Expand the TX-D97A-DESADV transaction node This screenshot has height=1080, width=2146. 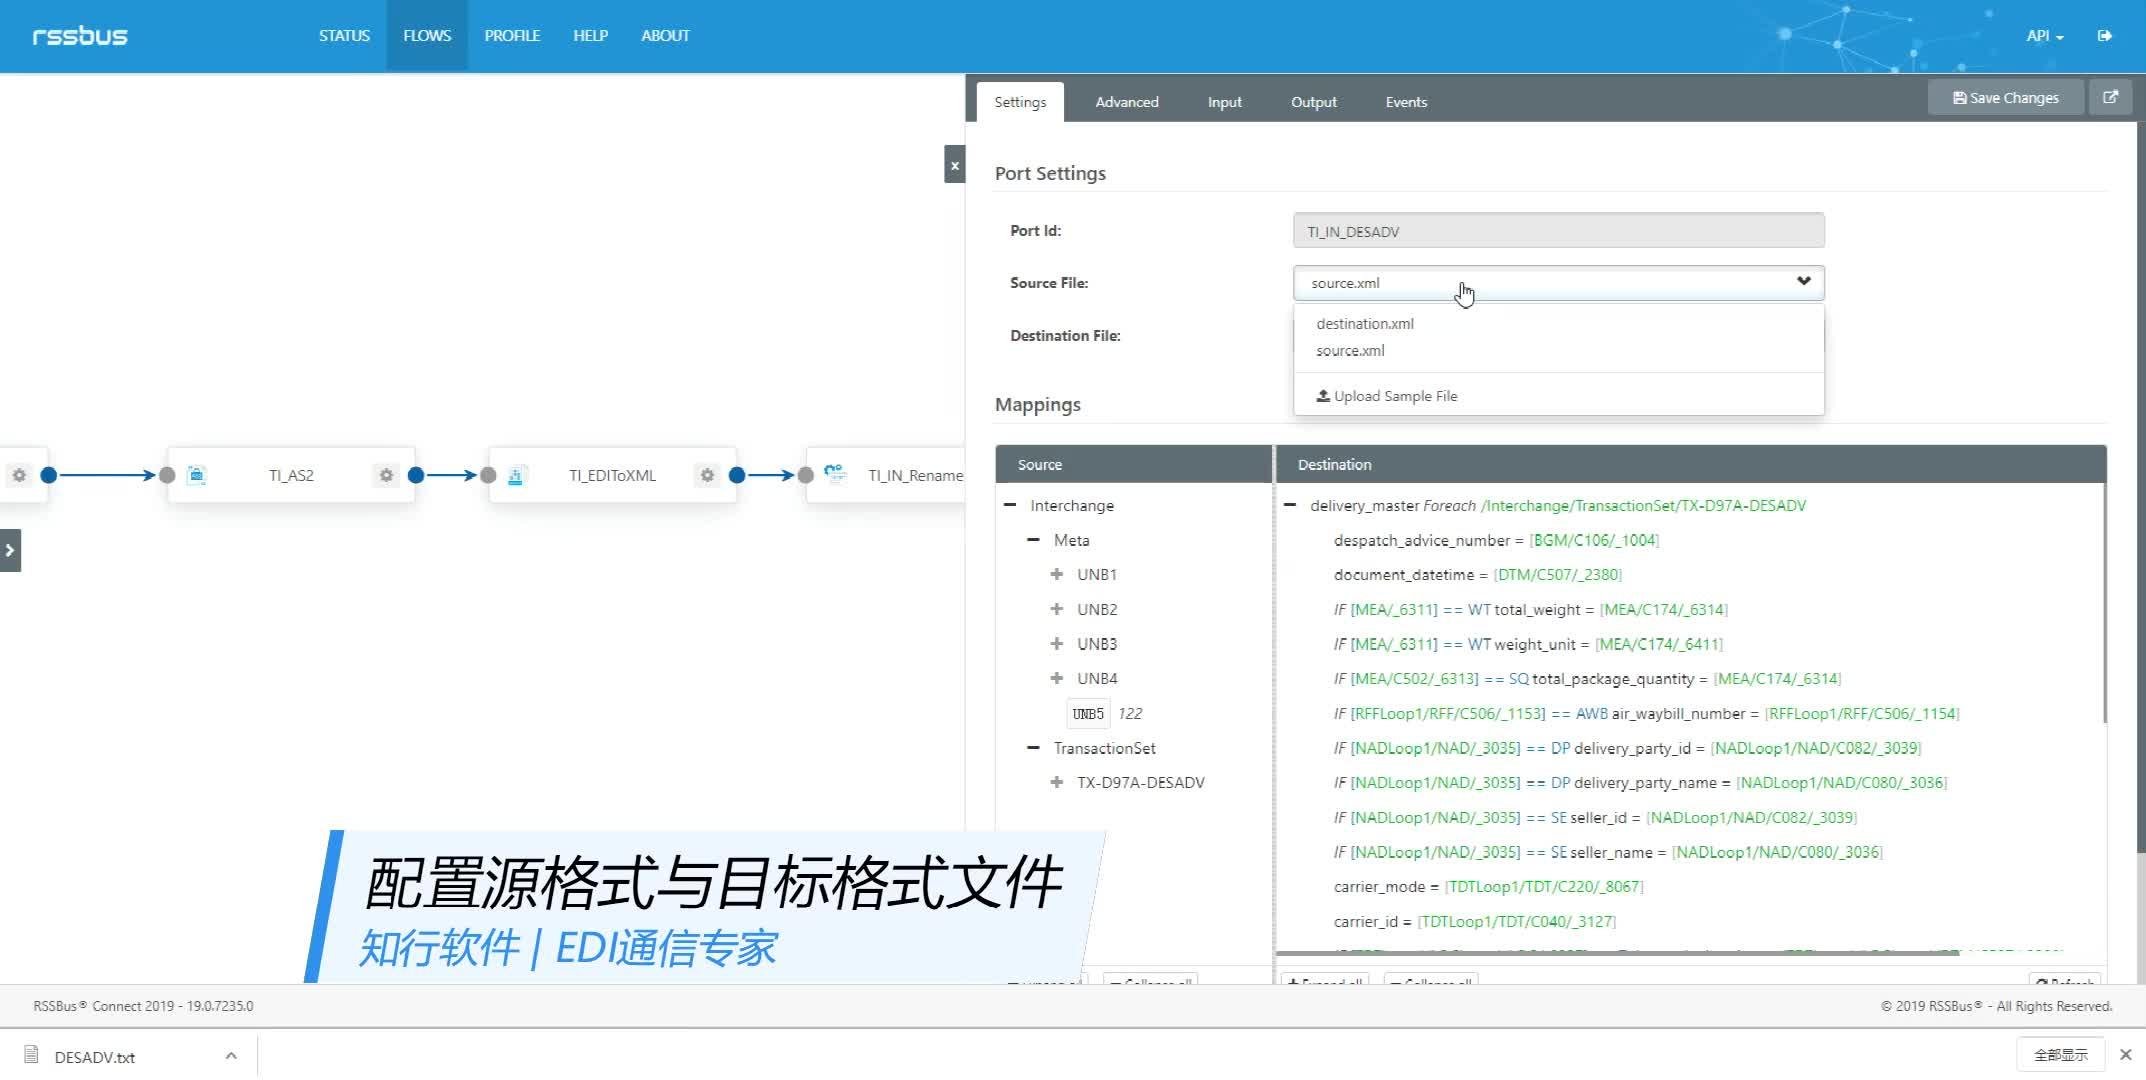pos(1057,782)
